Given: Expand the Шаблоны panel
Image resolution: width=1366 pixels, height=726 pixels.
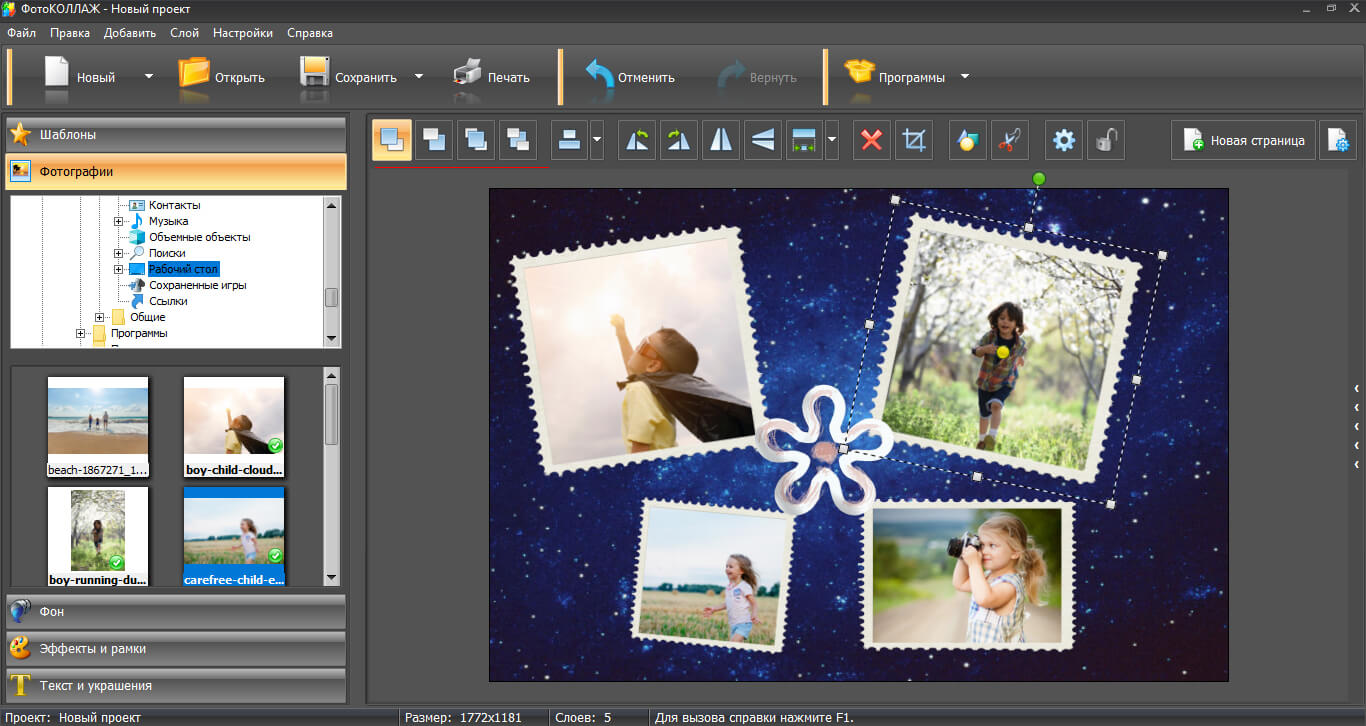Looking at the screenshot, I should pos(176,134).
